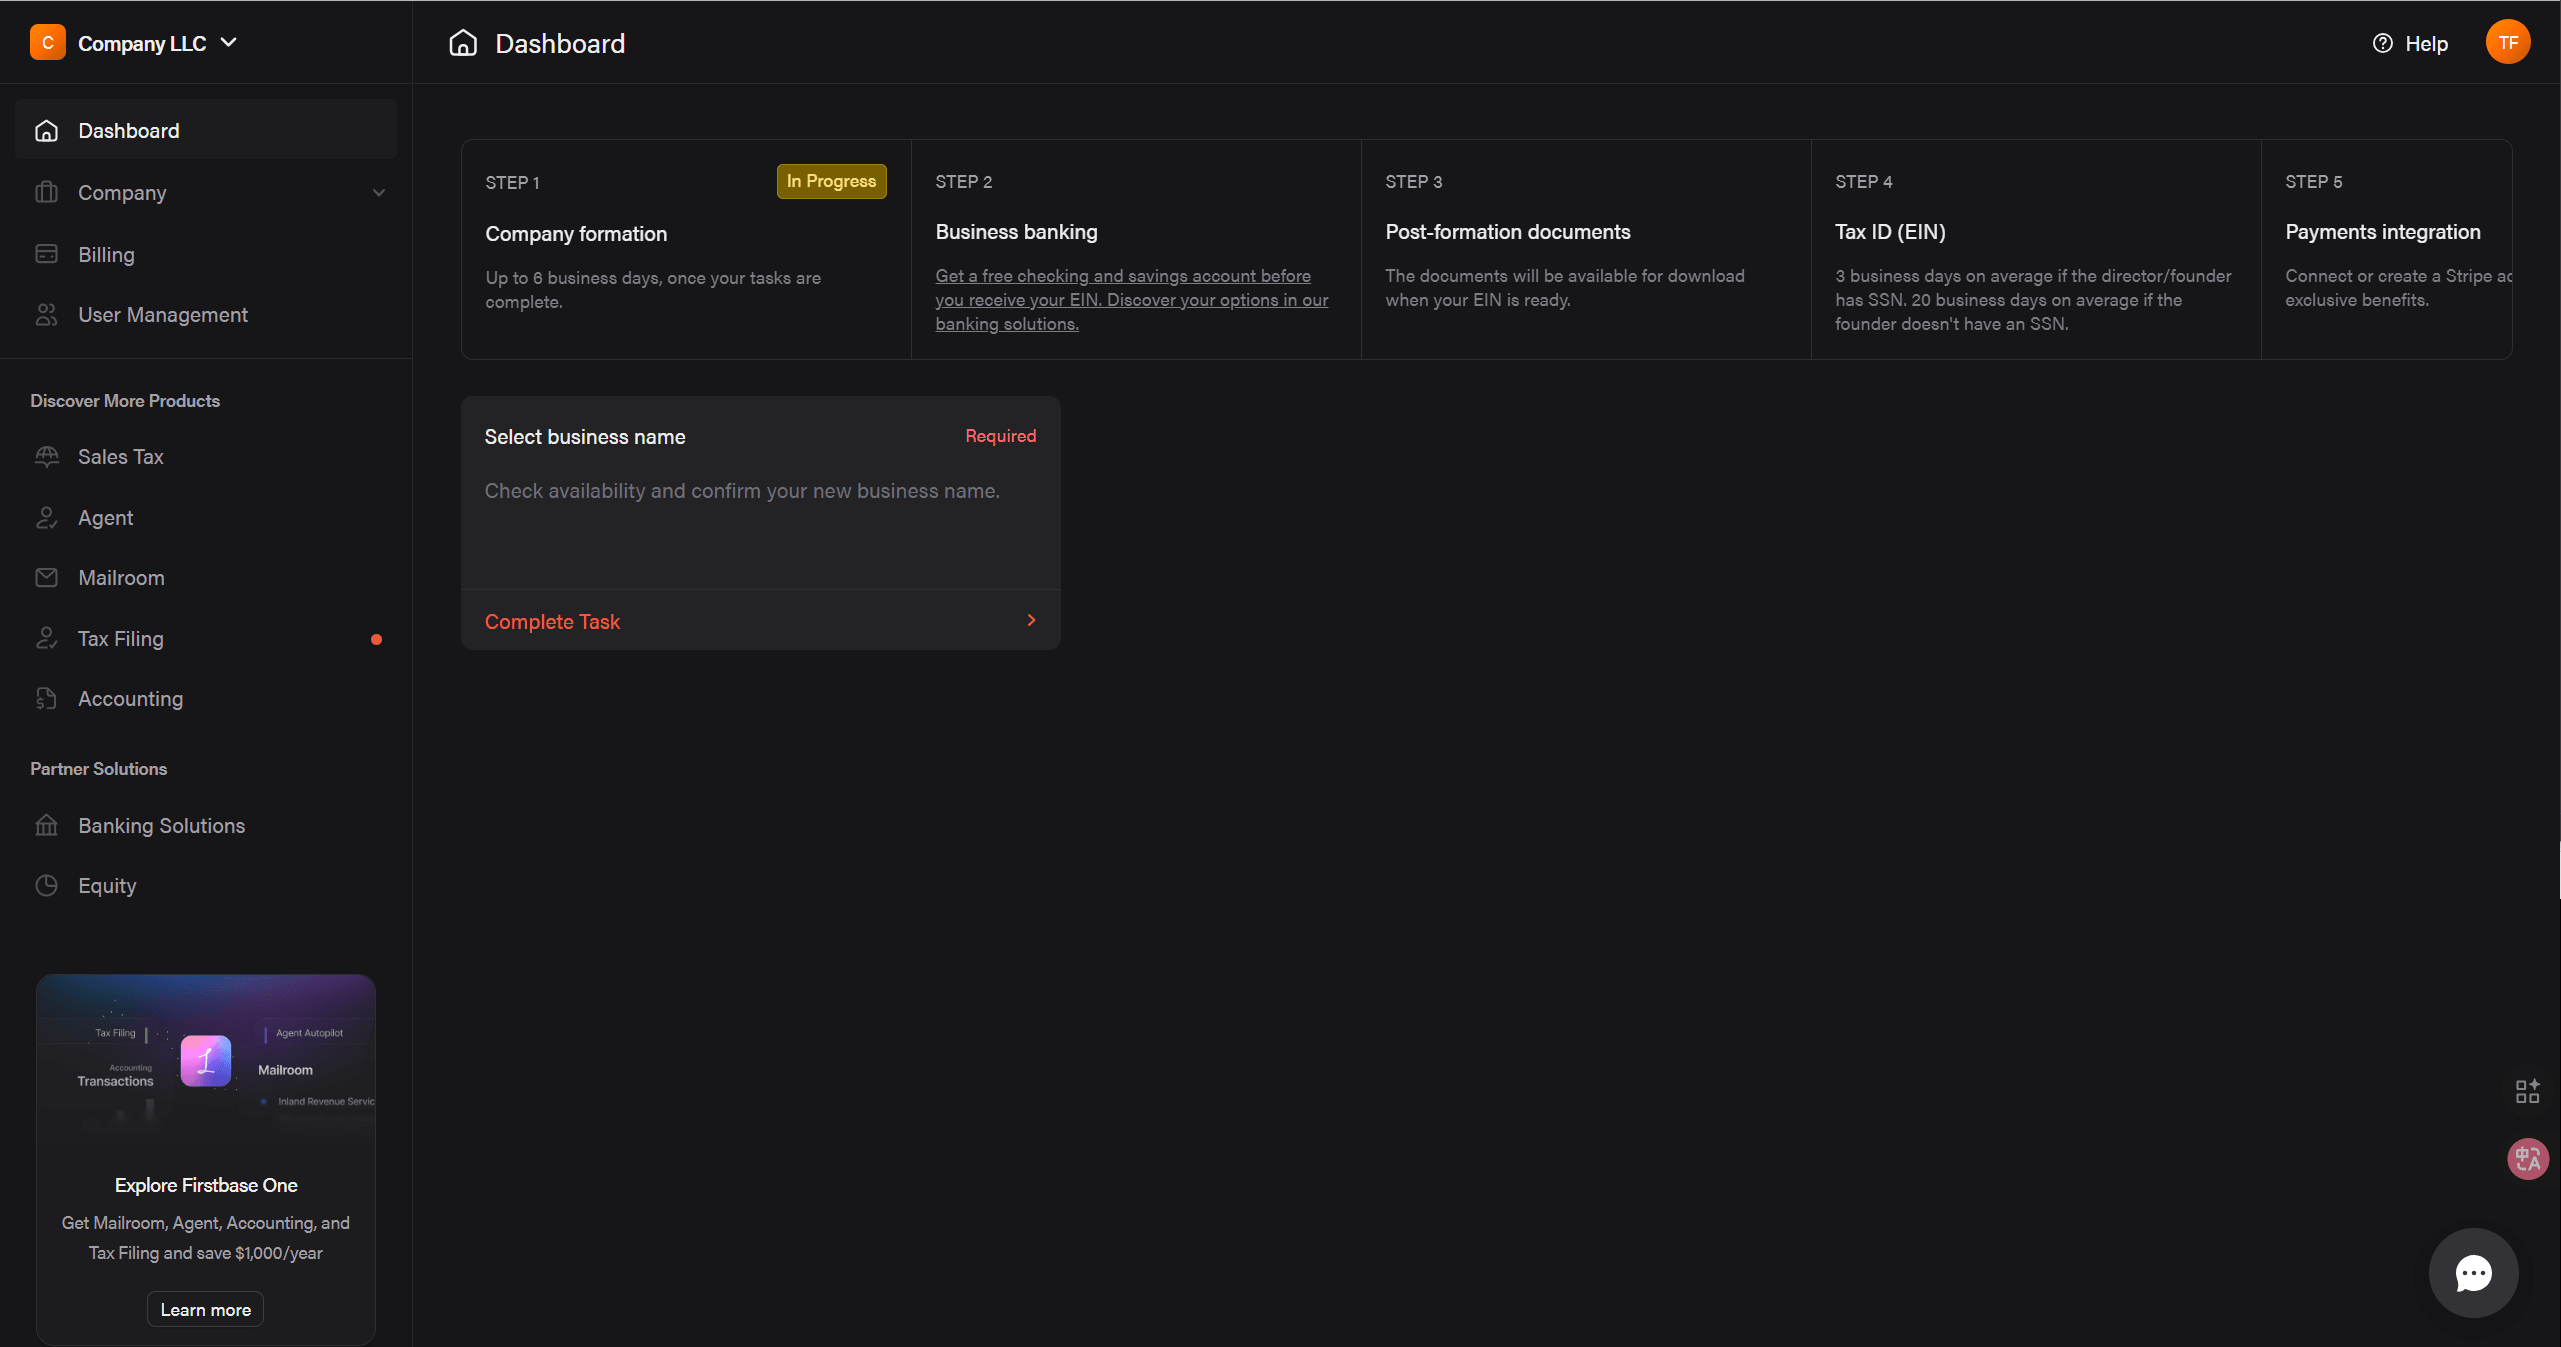Screen dimensions: 2561x1347
Task: Click Complete Task link
Action: (x=552, y=622)
